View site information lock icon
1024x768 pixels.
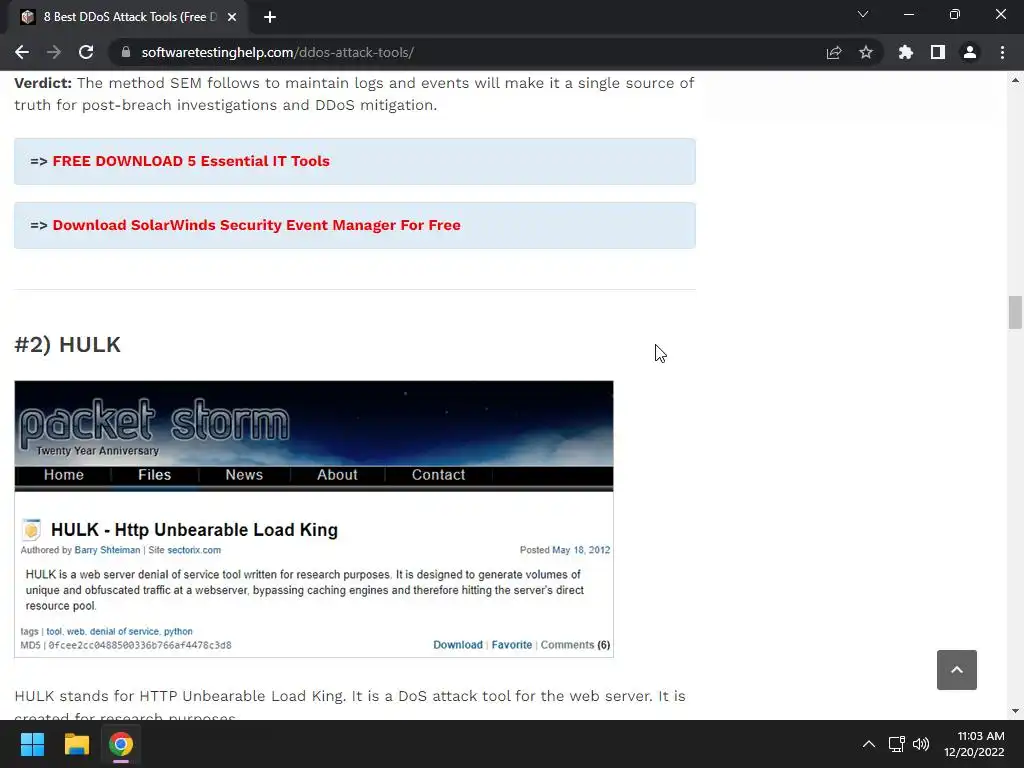126,52
